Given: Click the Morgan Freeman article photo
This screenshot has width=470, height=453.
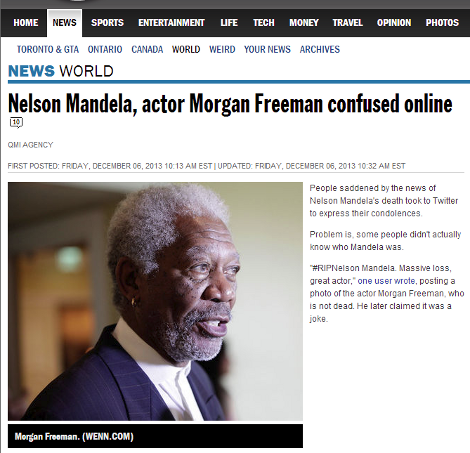Looking at the screenshot, I should coord(155,301).
